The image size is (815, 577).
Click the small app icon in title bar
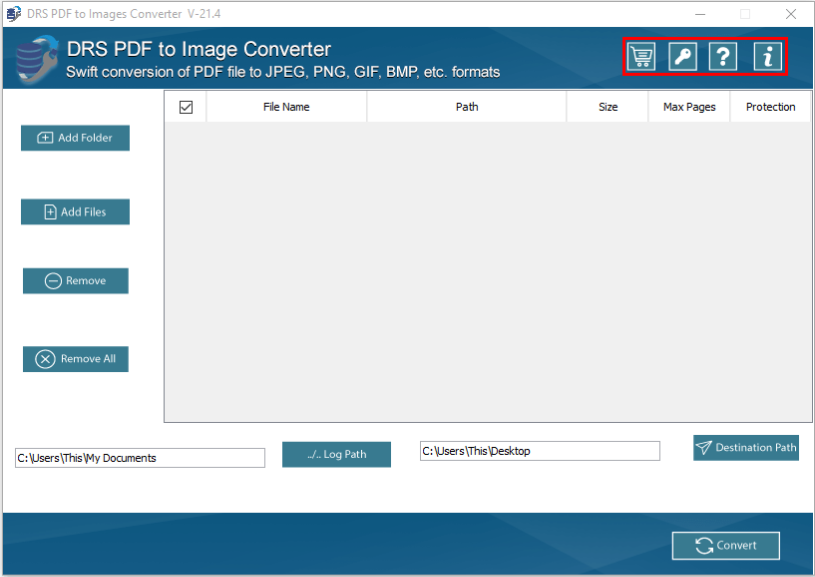click(14, 14)
